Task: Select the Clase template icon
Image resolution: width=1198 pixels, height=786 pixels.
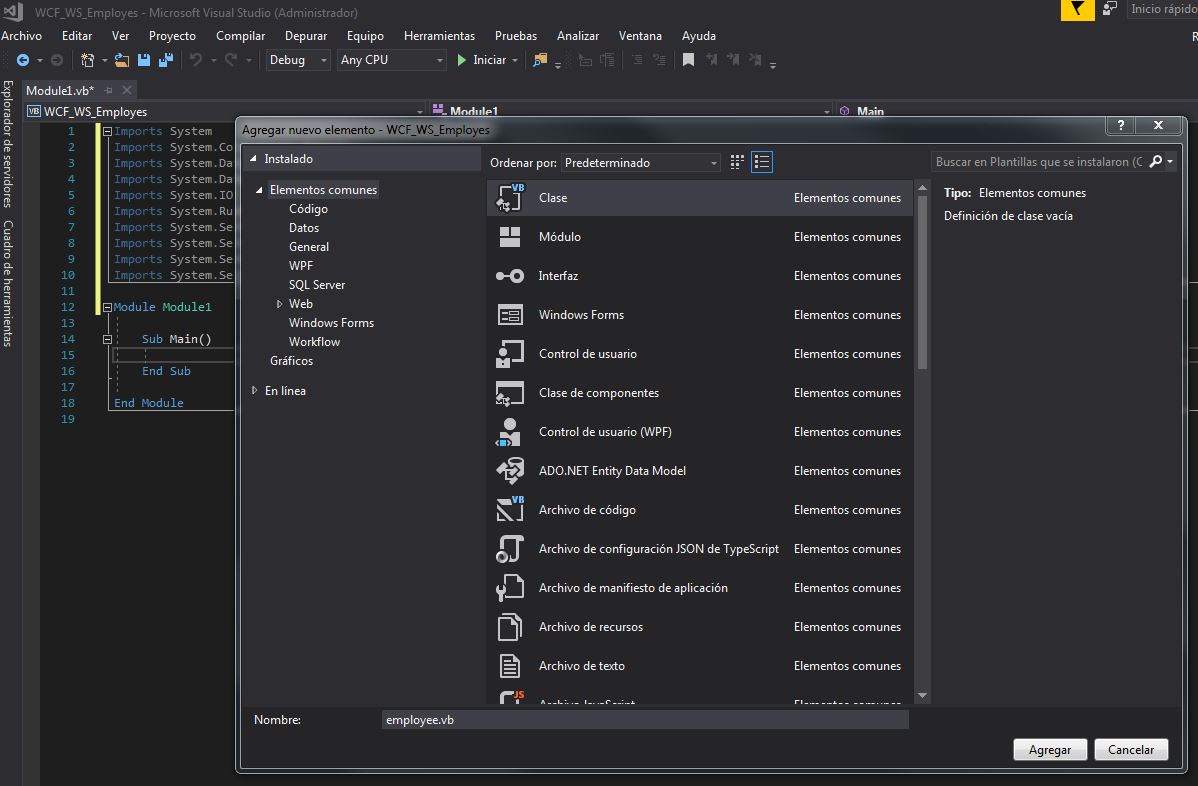Action: pyautogui.click(x=510, y=198)
